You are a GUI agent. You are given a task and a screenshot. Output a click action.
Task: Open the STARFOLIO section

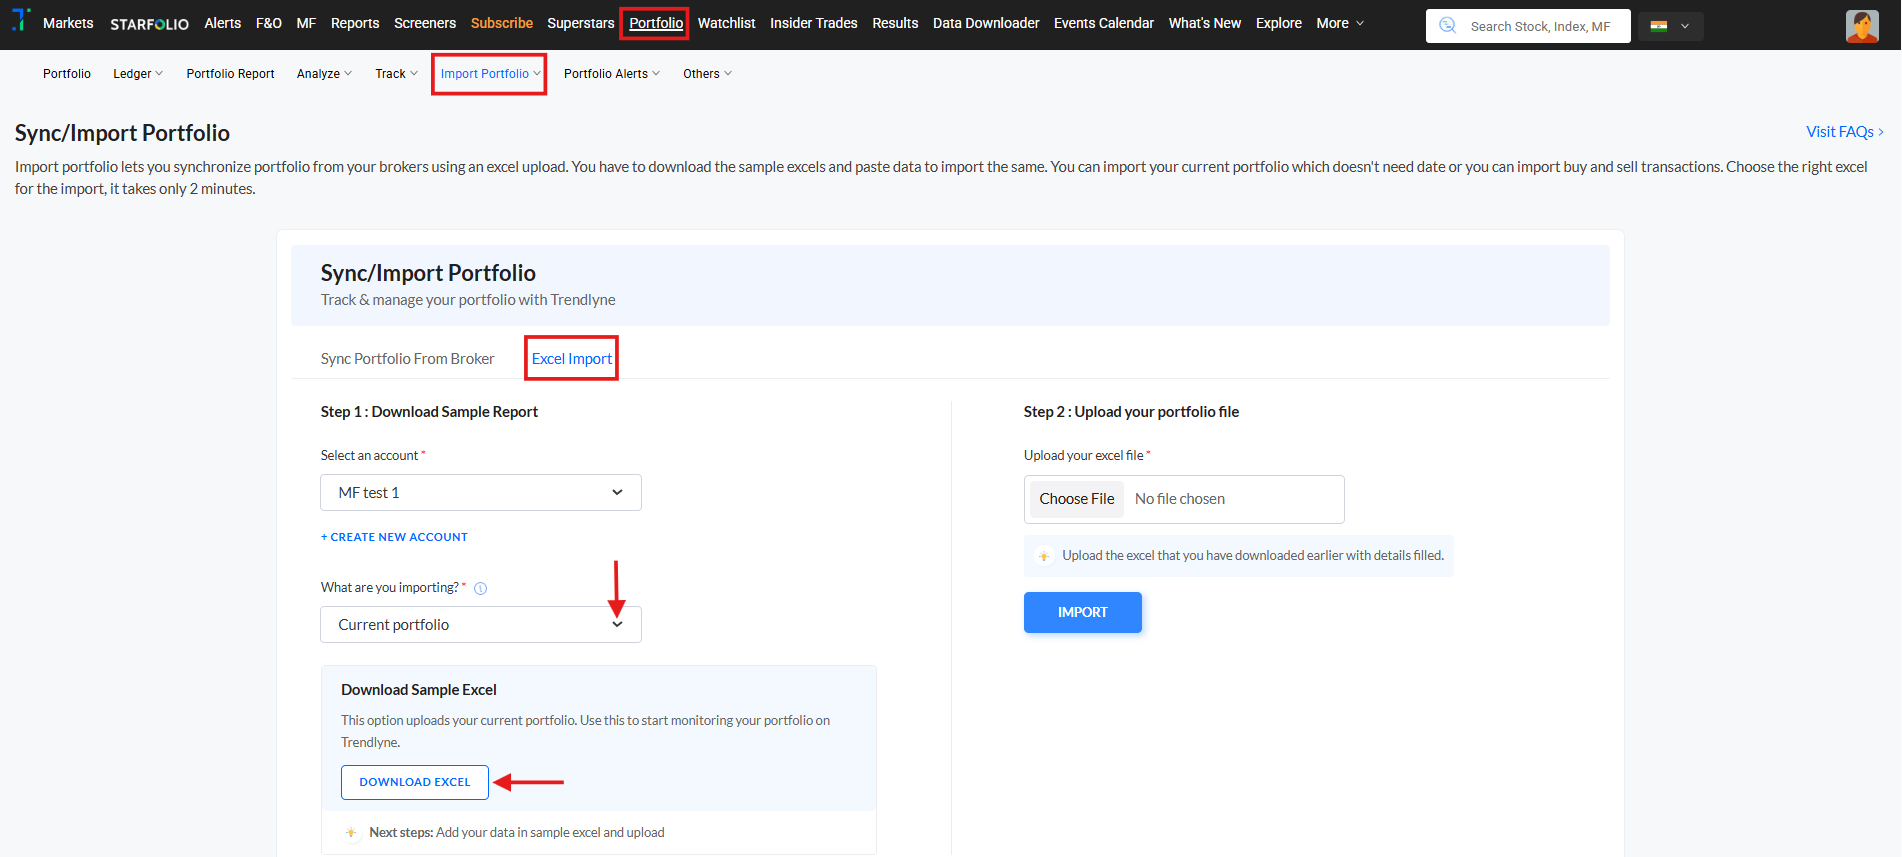click(149, 23)
